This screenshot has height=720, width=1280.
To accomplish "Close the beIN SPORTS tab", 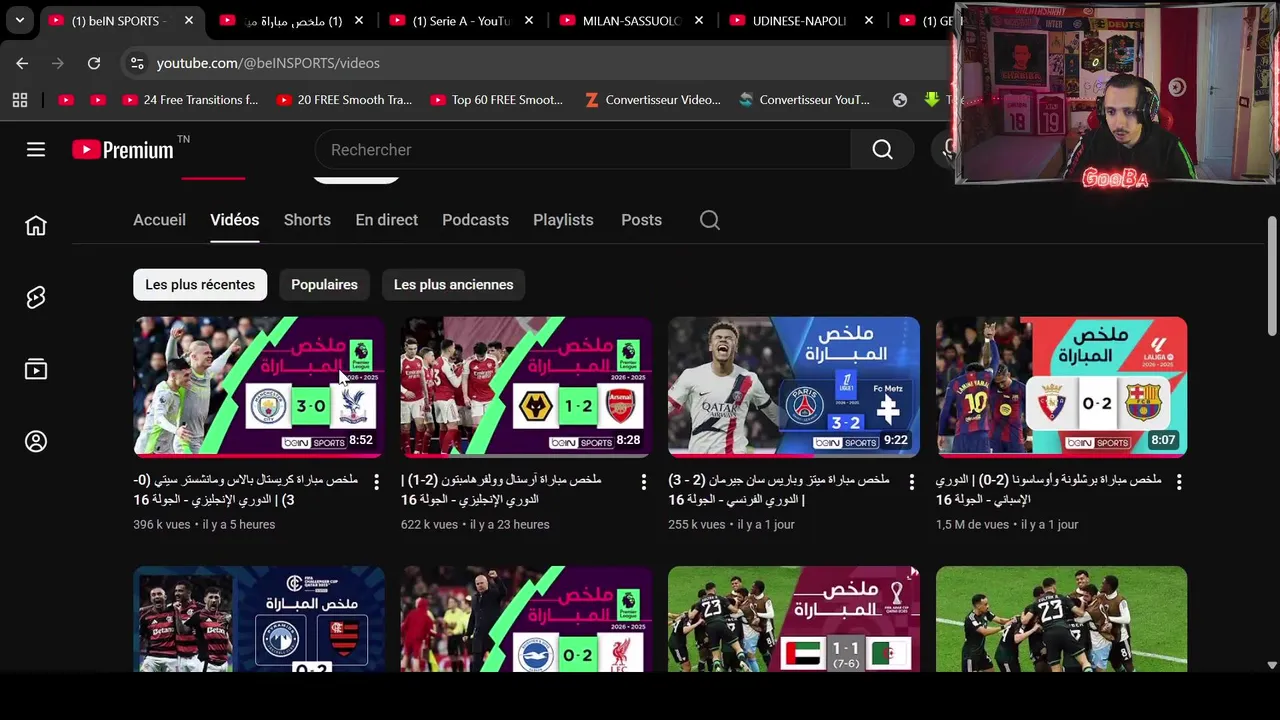I will pyautogui.click(x=189, y=21).
